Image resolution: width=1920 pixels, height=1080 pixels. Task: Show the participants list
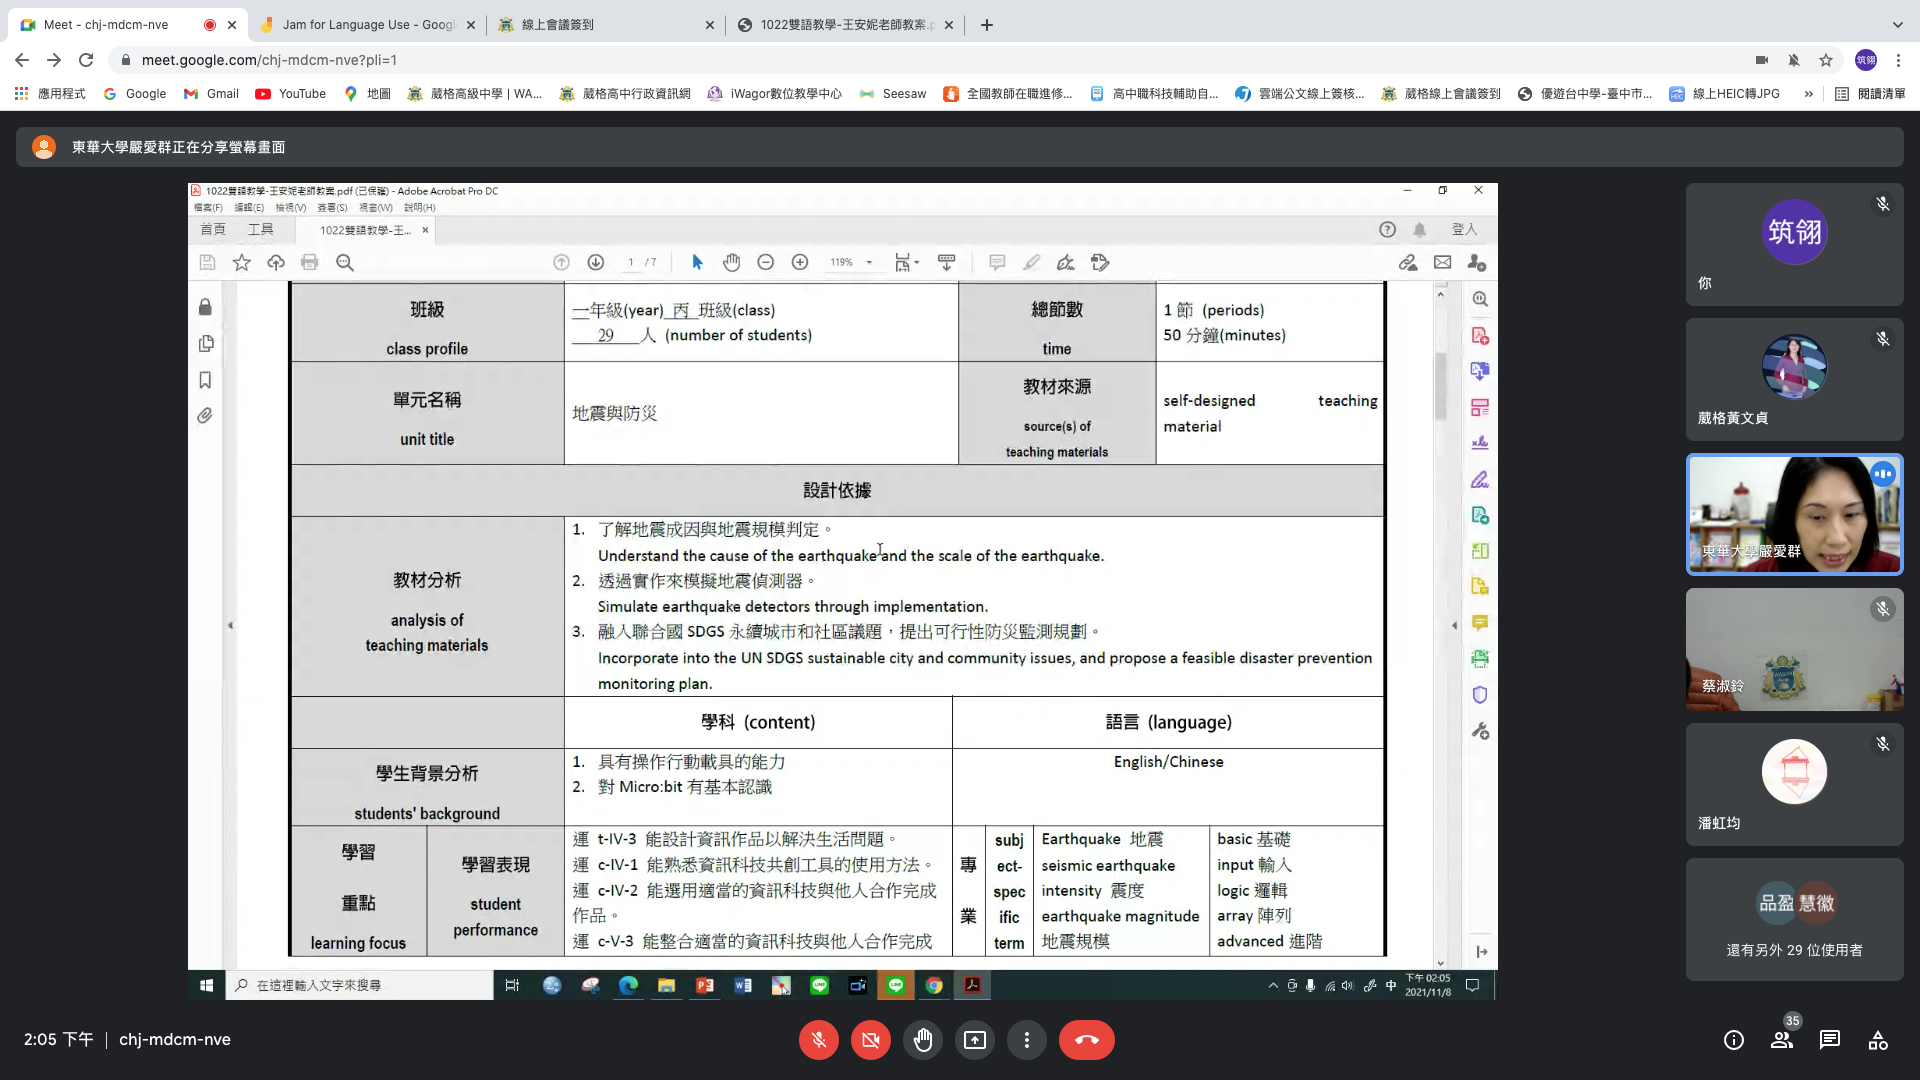tap(1782, 1040)
